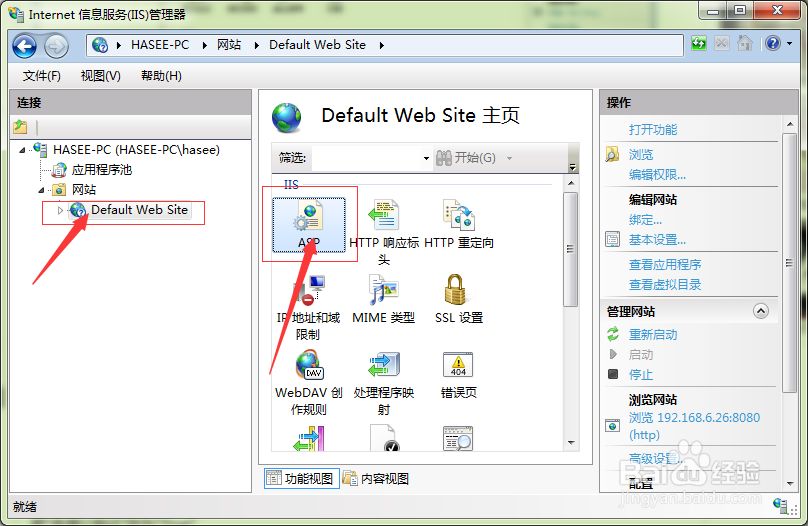Click the 基本设置... link
Viewport: 808px width, 526px height.
(657, 240)
